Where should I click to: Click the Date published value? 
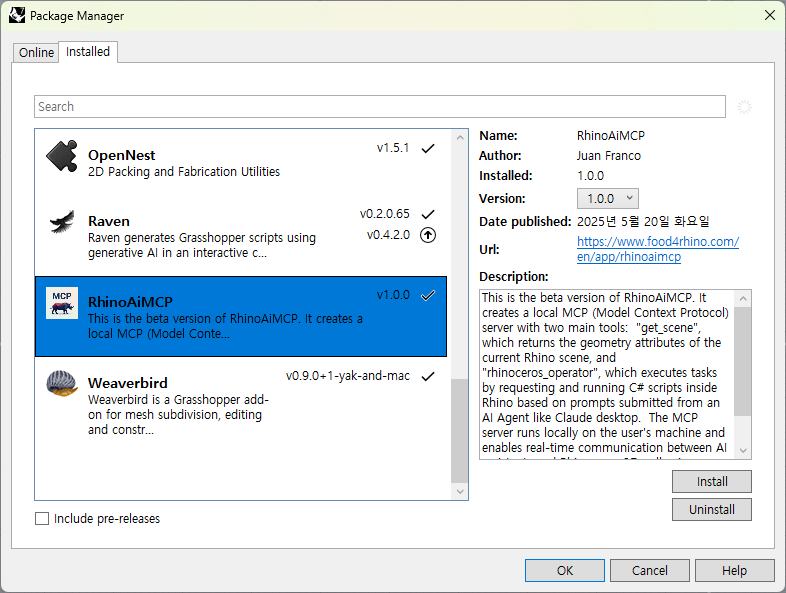(x=643, y=221)
